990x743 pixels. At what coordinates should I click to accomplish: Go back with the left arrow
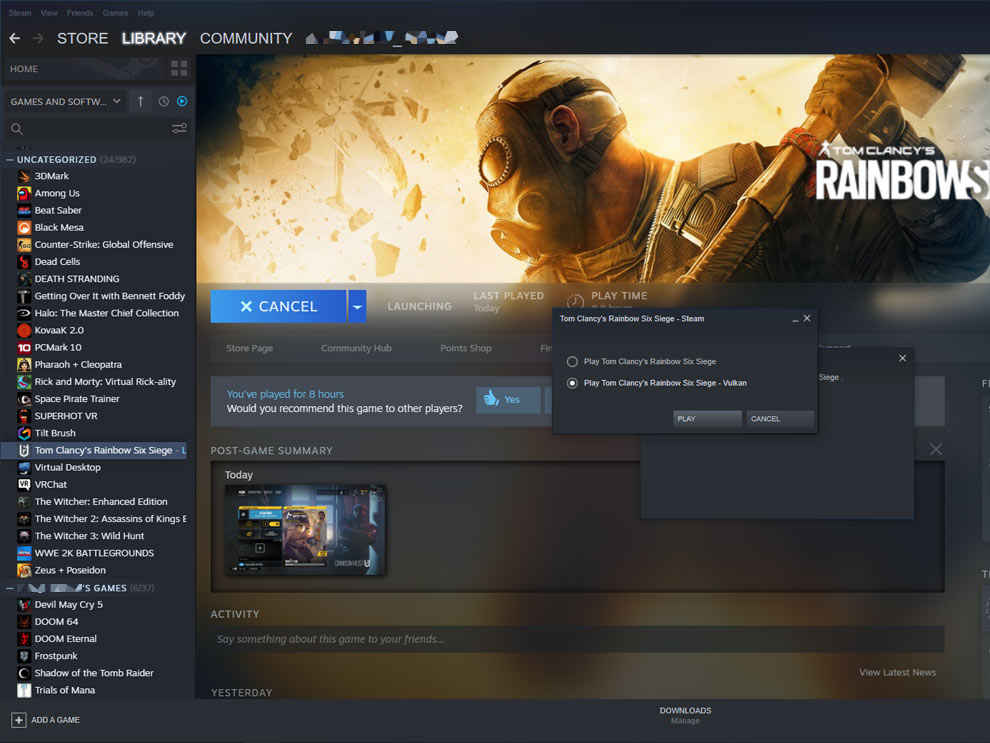click(x=15, y=39)
